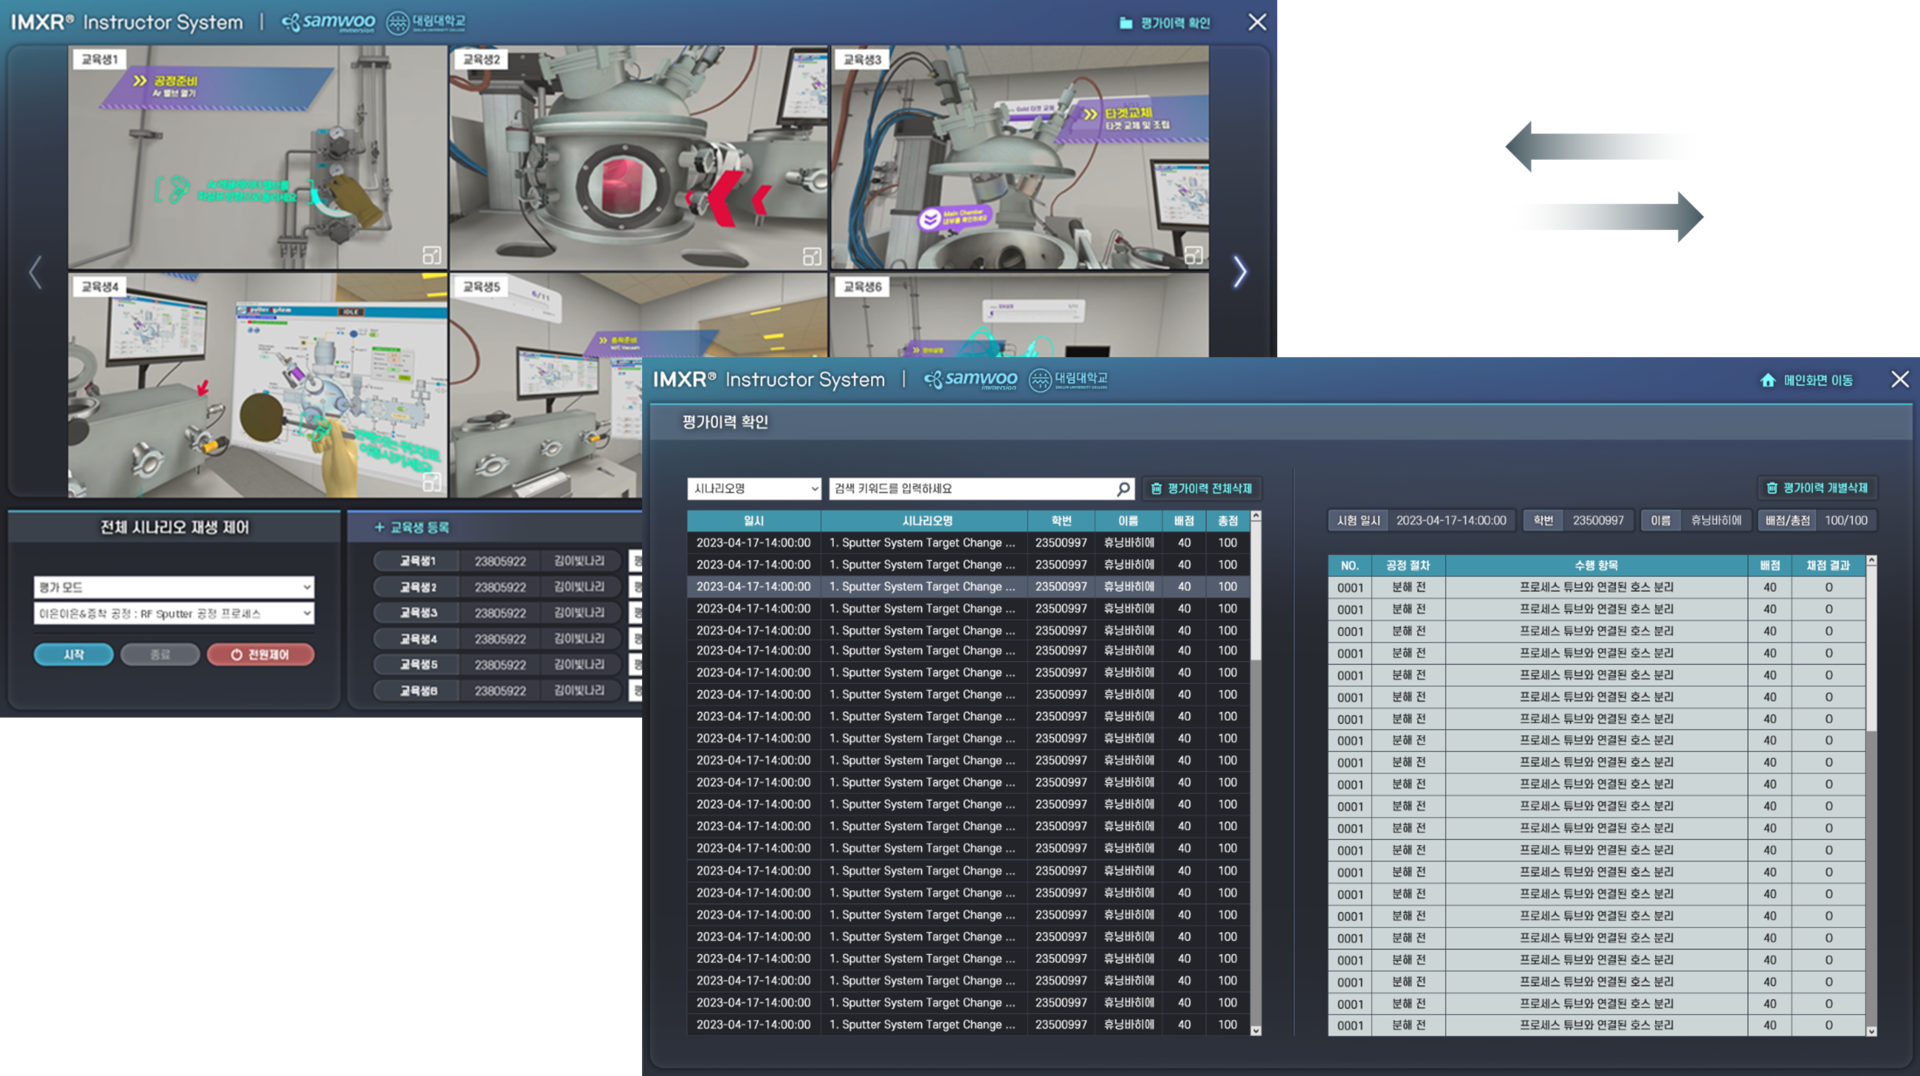Click the 시험 일시 date value field
The width and height of the screenshot is (1920, 1076).
1451,521
